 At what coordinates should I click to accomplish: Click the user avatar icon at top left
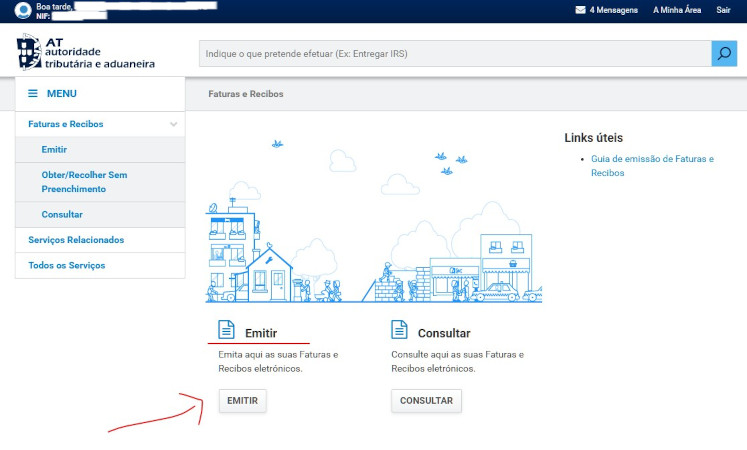(22, 11)
